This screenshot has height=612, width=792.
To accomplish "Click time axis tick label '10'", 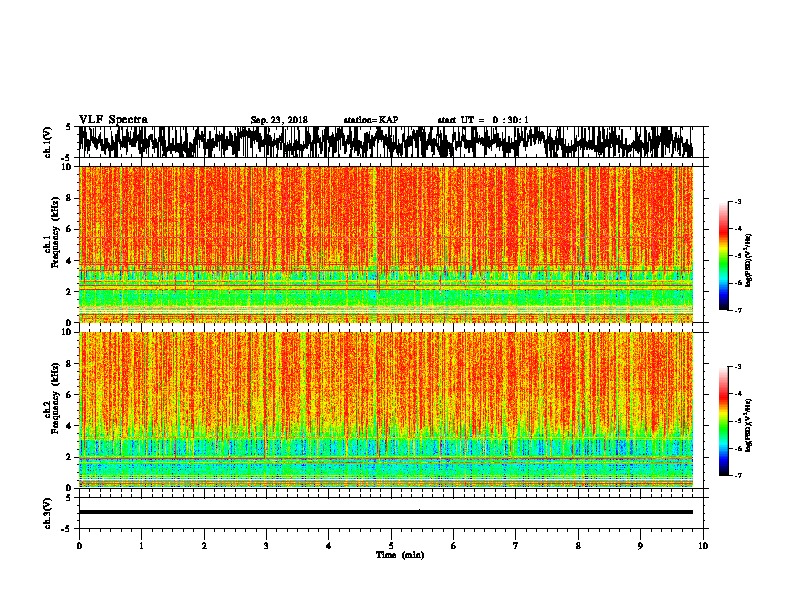I will [703, 546].
